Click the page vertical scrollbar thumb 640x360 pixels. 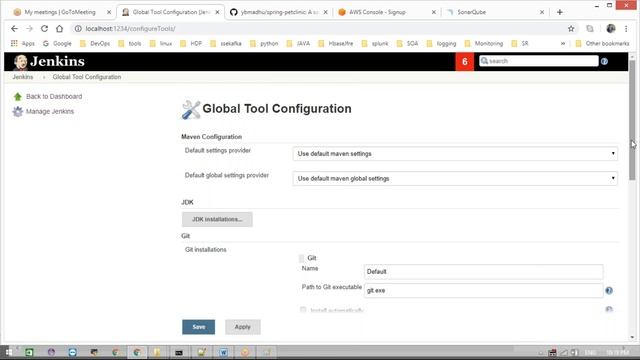coord(632,120)
